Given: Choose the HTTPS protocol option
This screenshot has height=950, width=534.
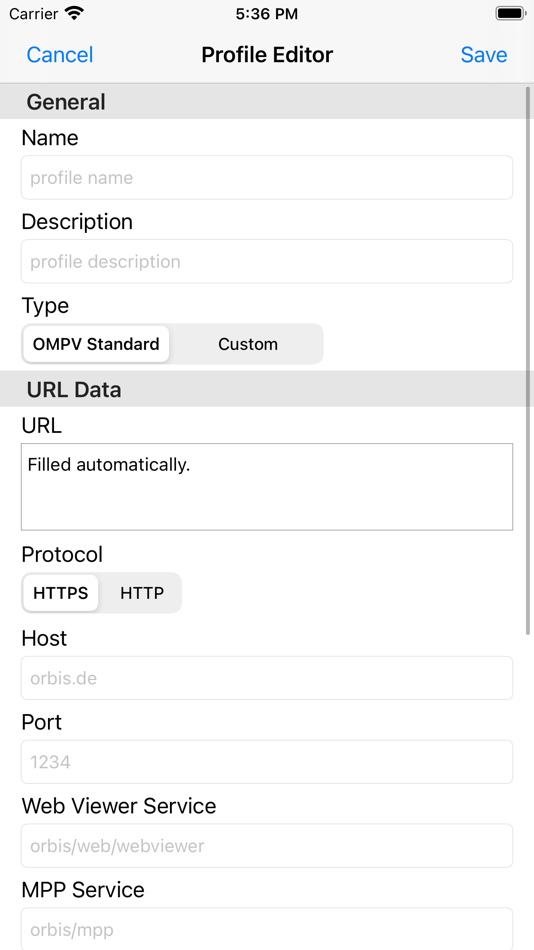Looking at the screenshot, I should click(x=61, y=593).
